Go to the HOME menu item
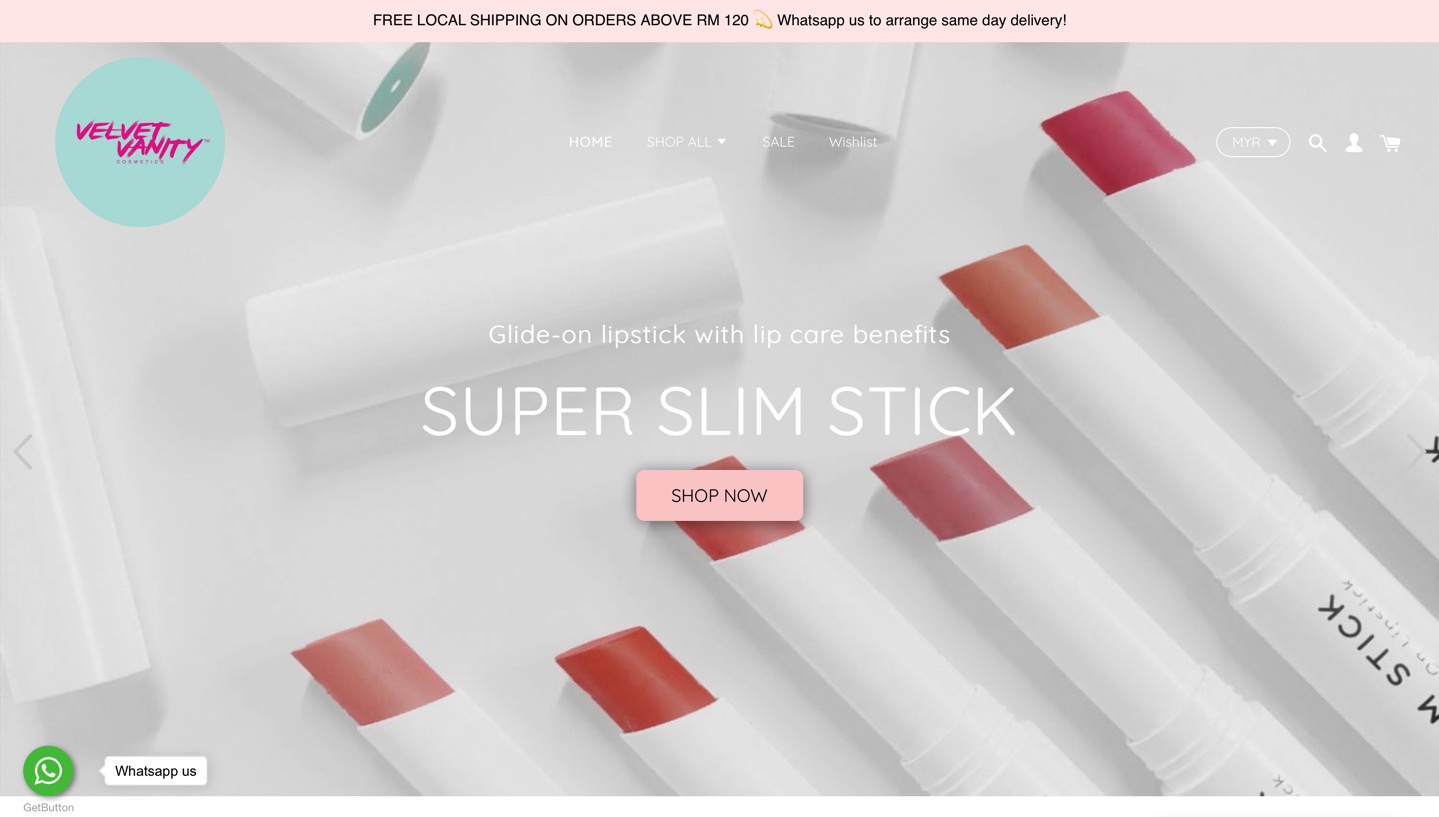This screenshot has width=1439, height=817. point(590,142)
